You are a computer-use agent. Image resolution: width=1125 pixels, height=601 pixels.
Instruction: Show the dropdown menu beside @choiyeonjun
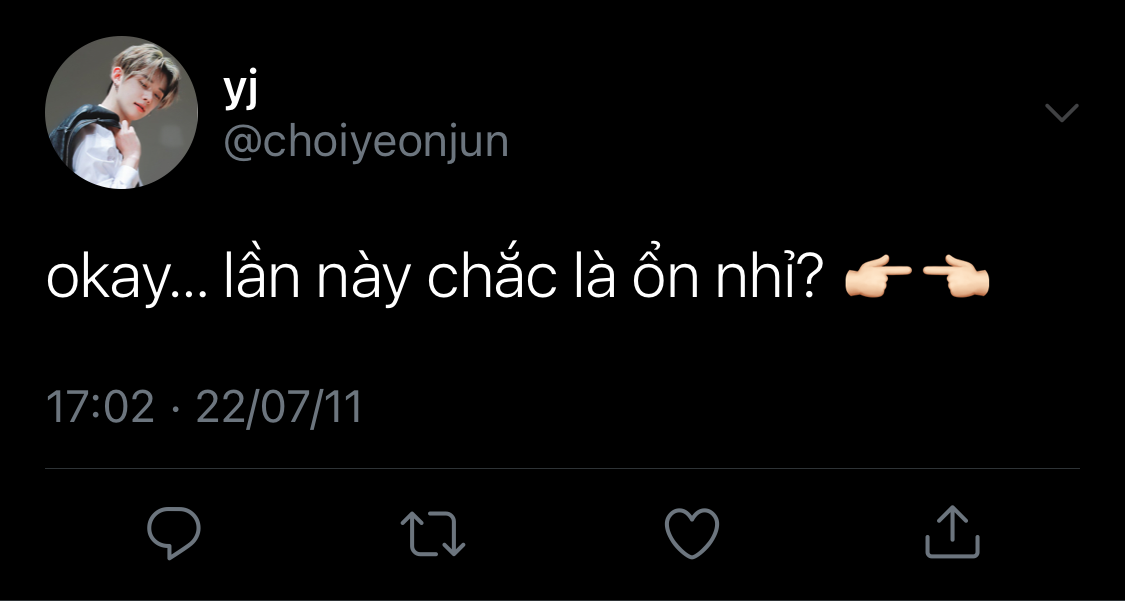[1062, 113]
